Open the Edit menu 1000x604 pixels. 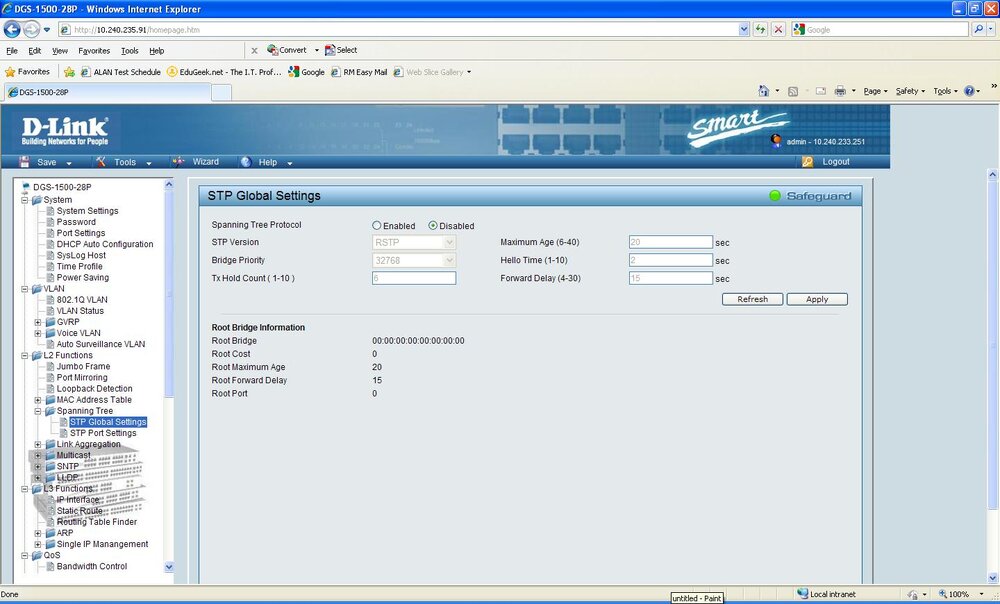pyautogui.click(x=34, y=50)
